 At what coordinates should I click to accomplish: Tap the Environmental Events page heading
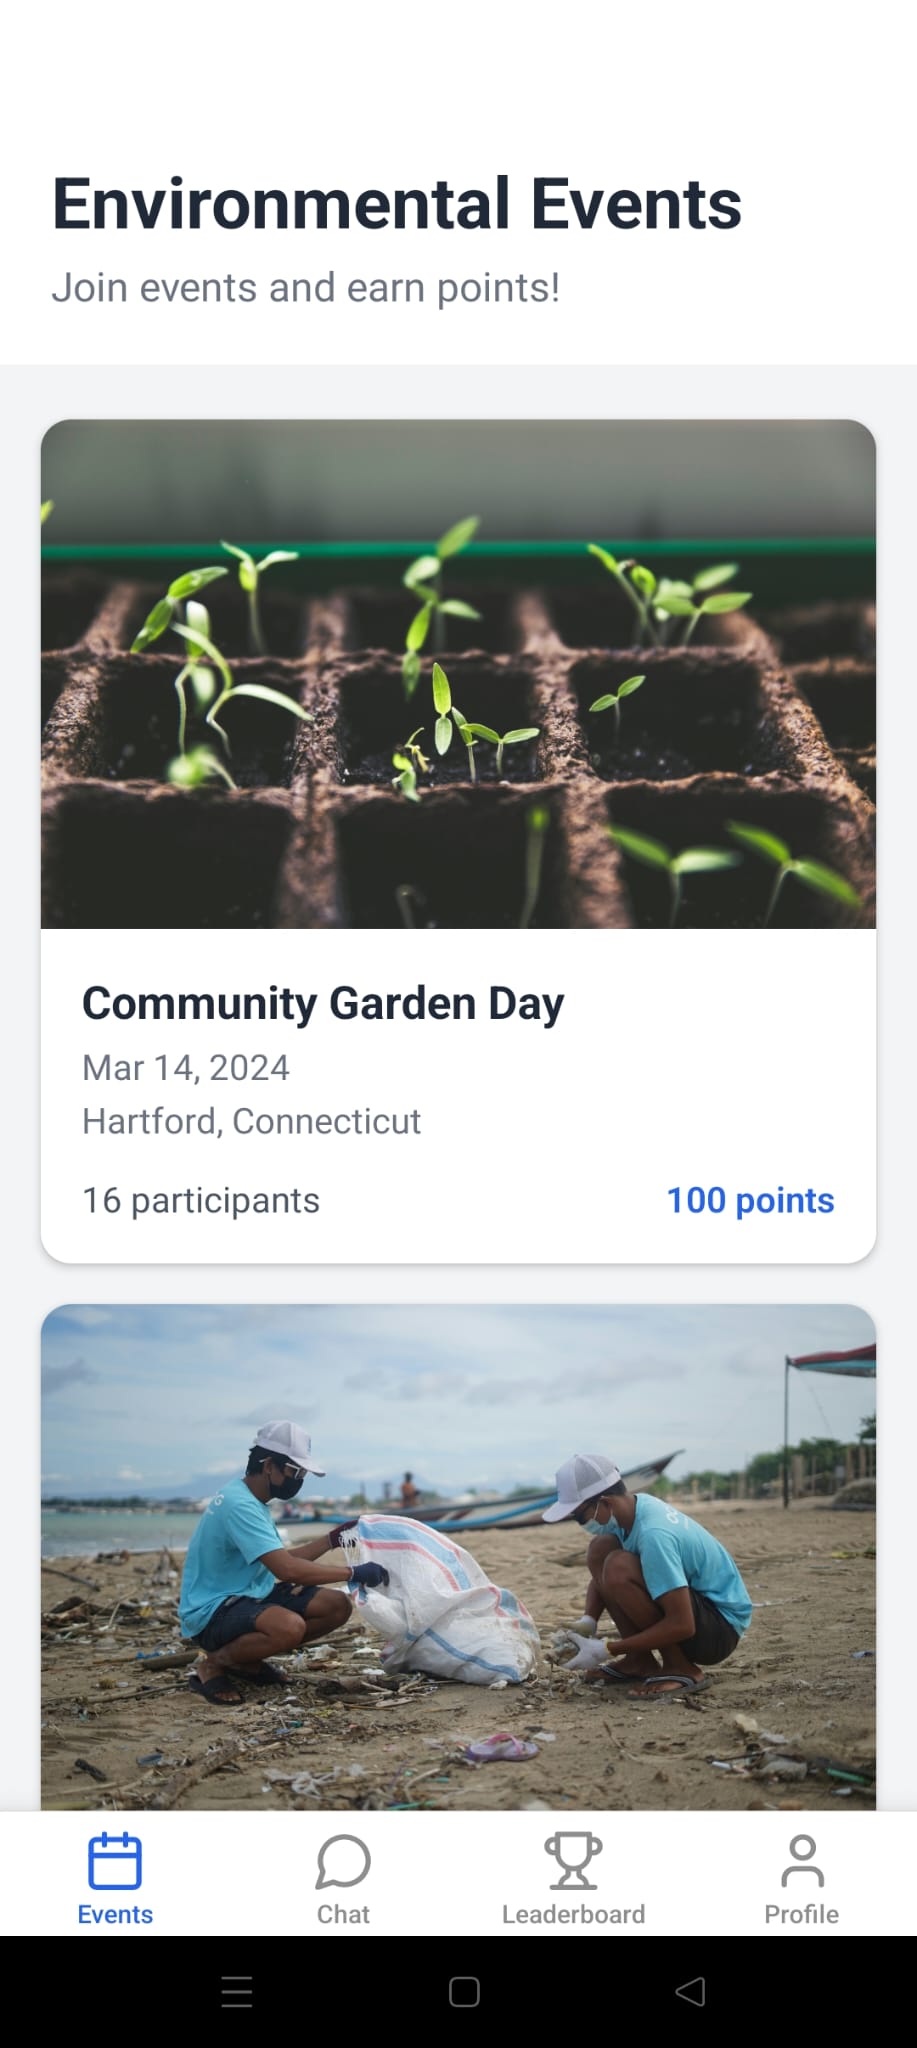click(x=397, y=204)
